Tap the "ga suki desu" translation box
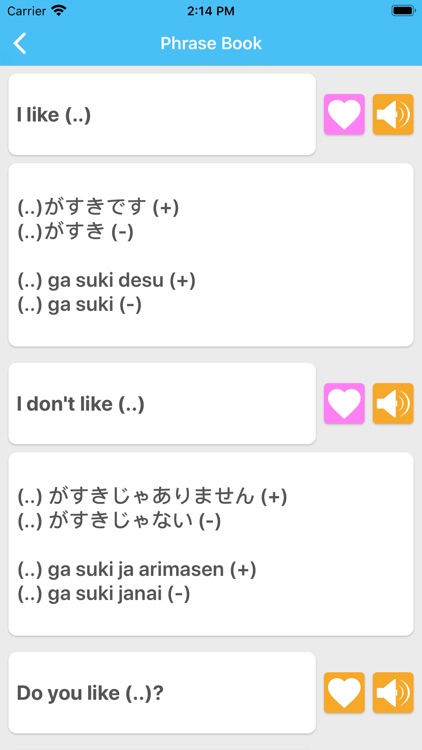The image size is (422, 750). [211, 255]
